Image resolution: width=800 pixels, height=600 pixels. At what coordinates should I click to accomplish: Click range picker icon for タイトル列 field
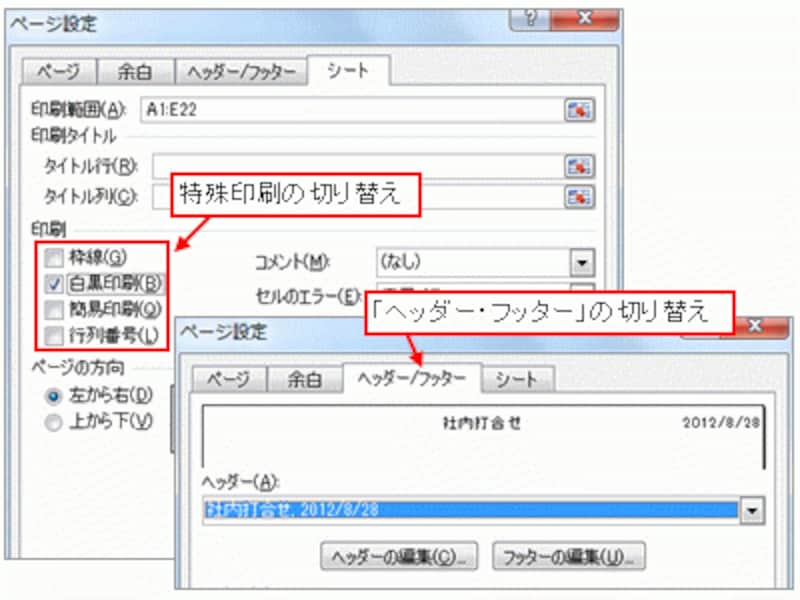tap(580, 197)
